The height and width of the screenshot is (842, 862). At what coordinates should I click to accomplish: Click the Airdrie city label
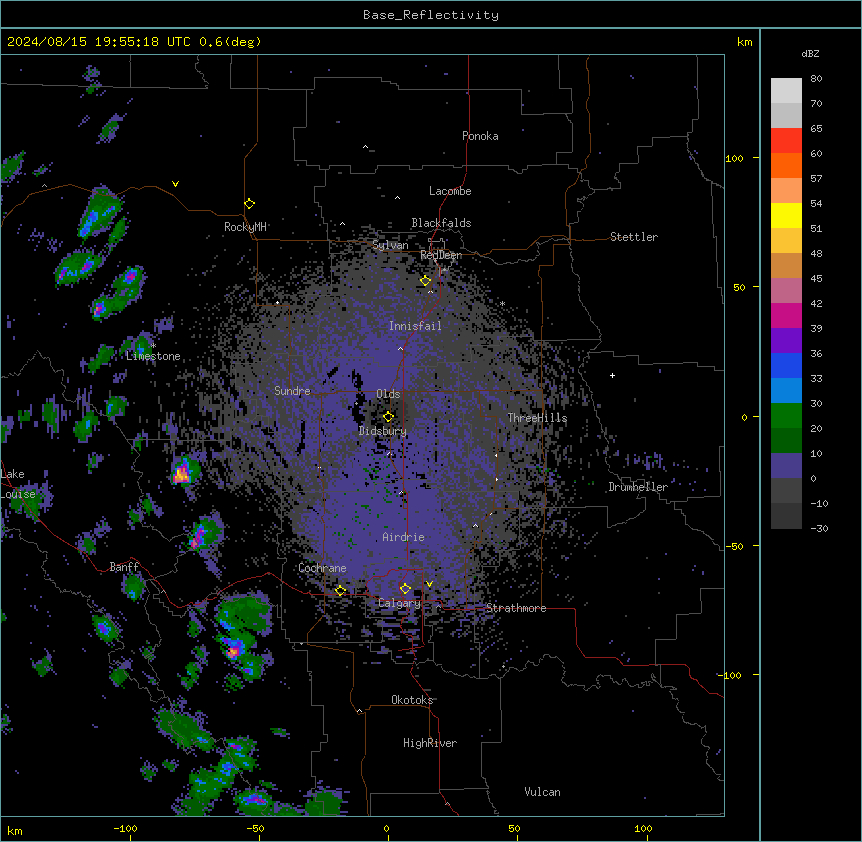coord(404,537)
